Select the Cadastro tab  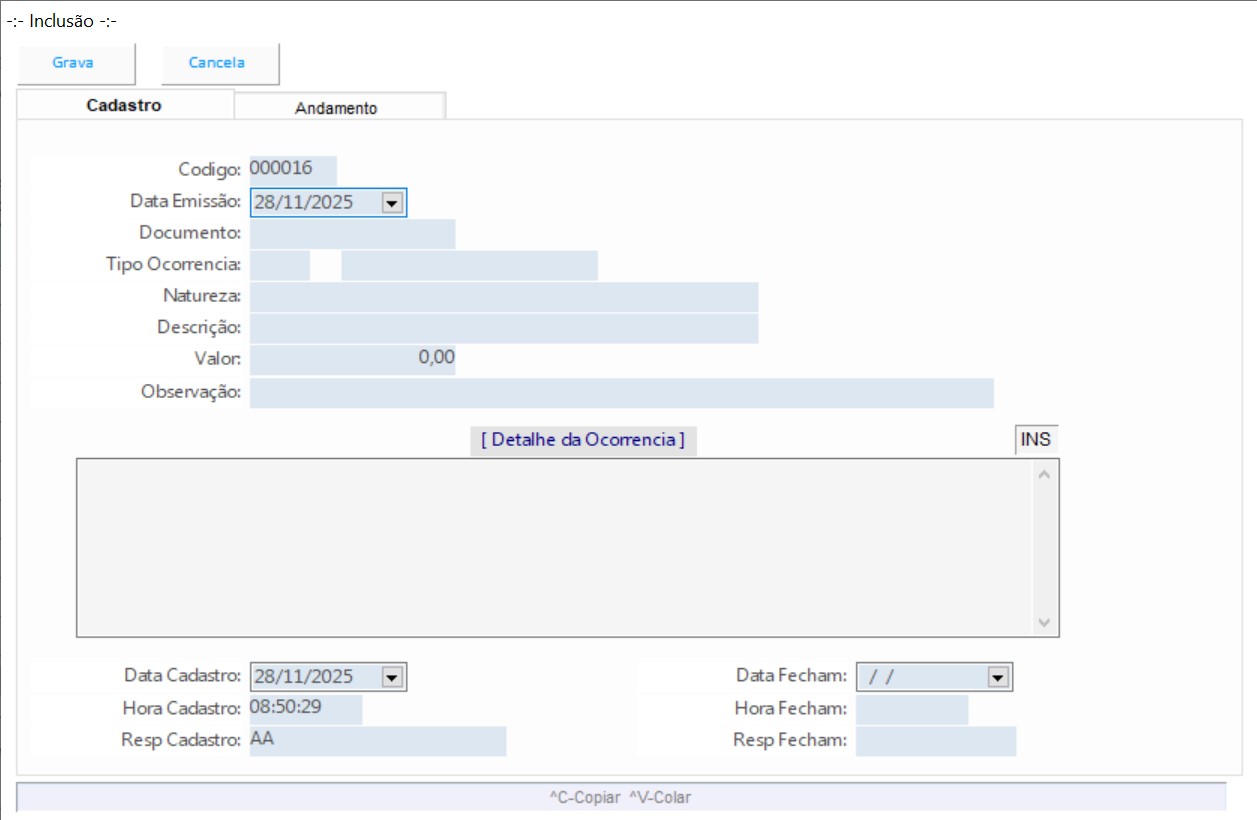click(124, 105)
